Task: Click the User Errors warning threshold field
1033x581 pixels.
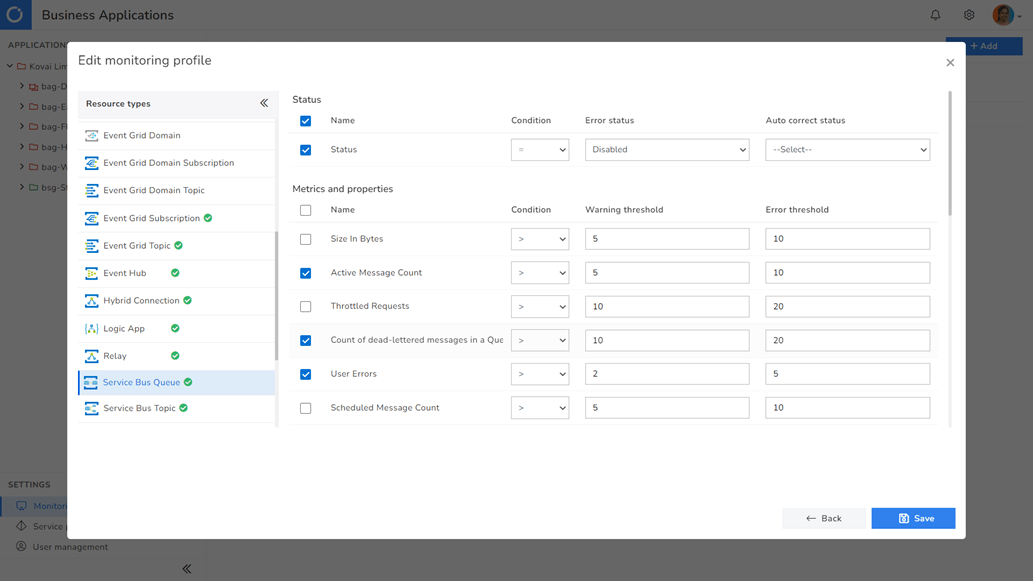Action: pos(667,373)
